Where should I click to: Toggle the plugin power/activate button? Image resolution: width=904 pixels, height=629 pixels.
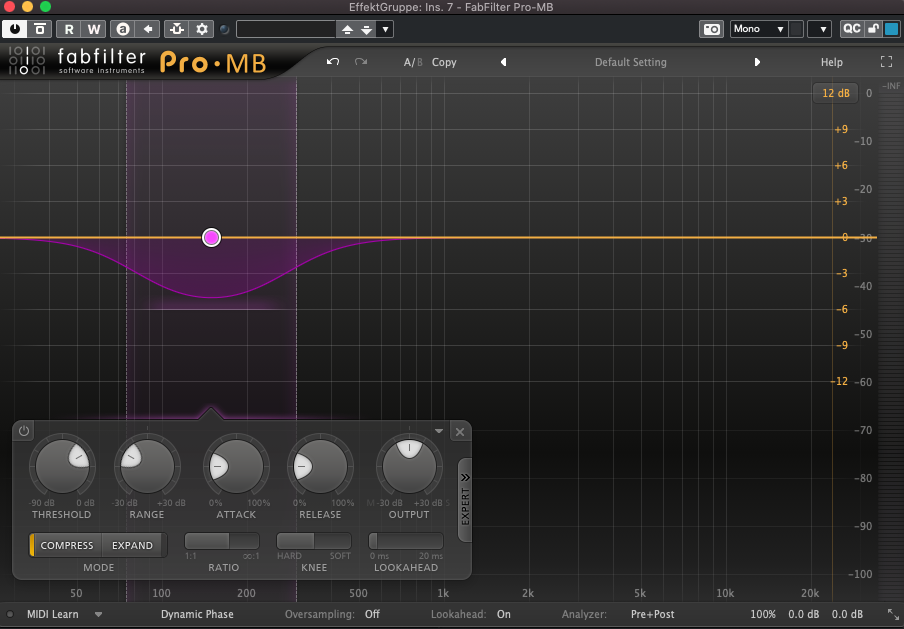(x=14, y=29)
